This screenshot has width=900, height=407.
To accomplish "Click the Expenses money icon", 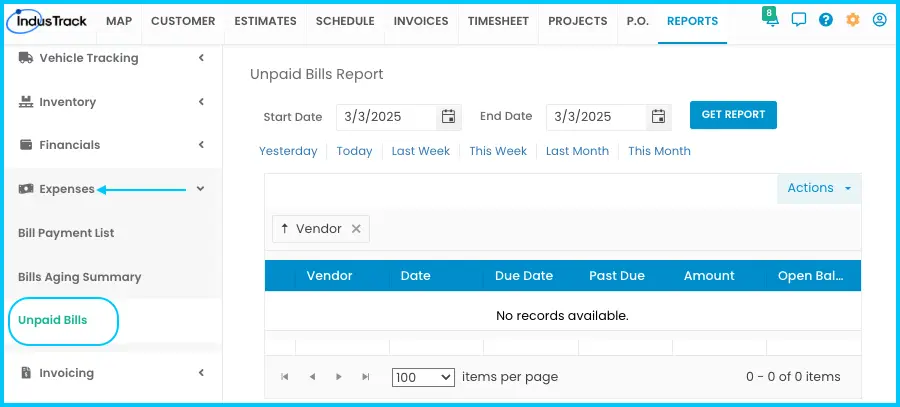I will pyautogui.click(x=26, y=189).
